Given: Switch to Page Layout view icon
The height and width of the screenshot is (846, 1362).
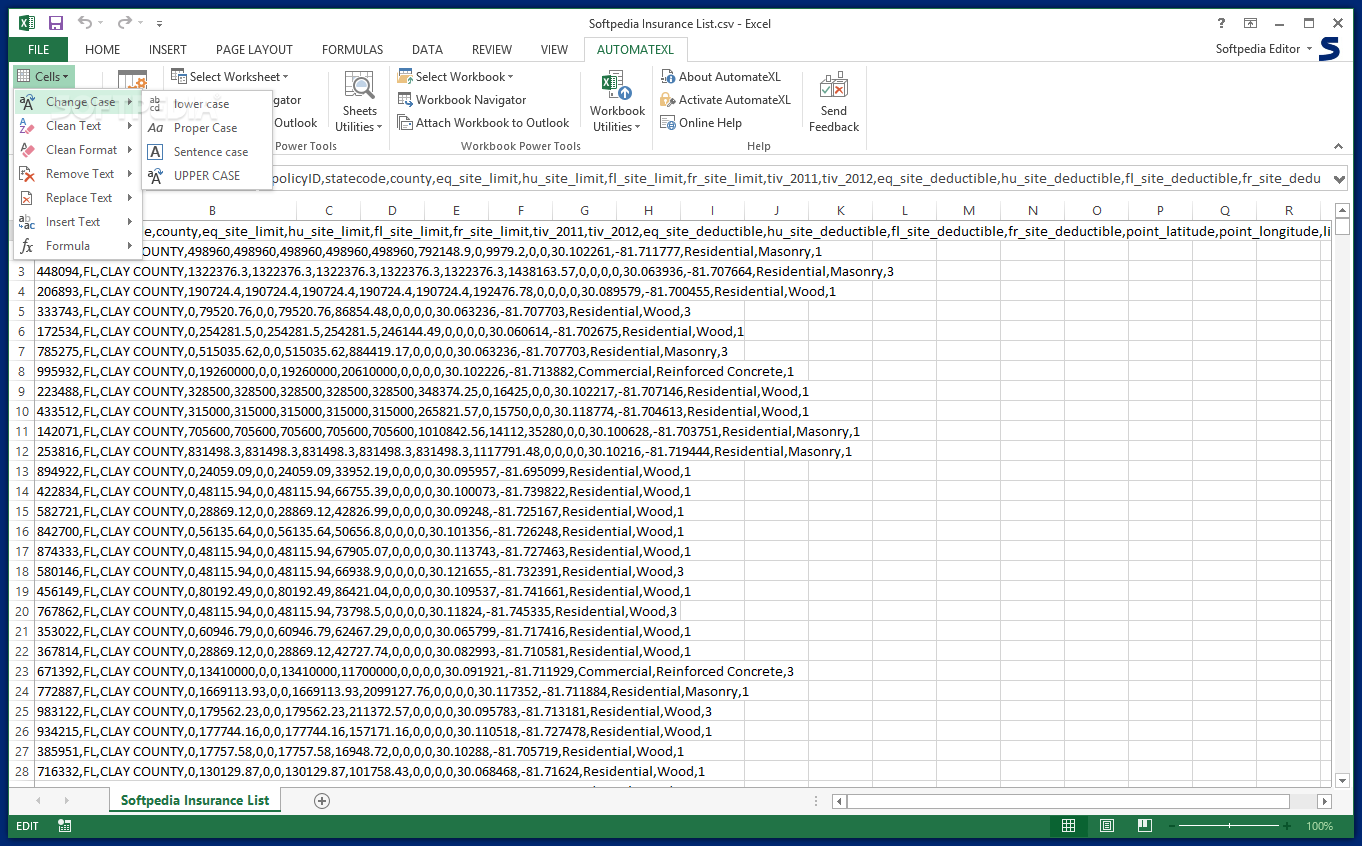Looking at the screenshot, I should pos(1106,826).
